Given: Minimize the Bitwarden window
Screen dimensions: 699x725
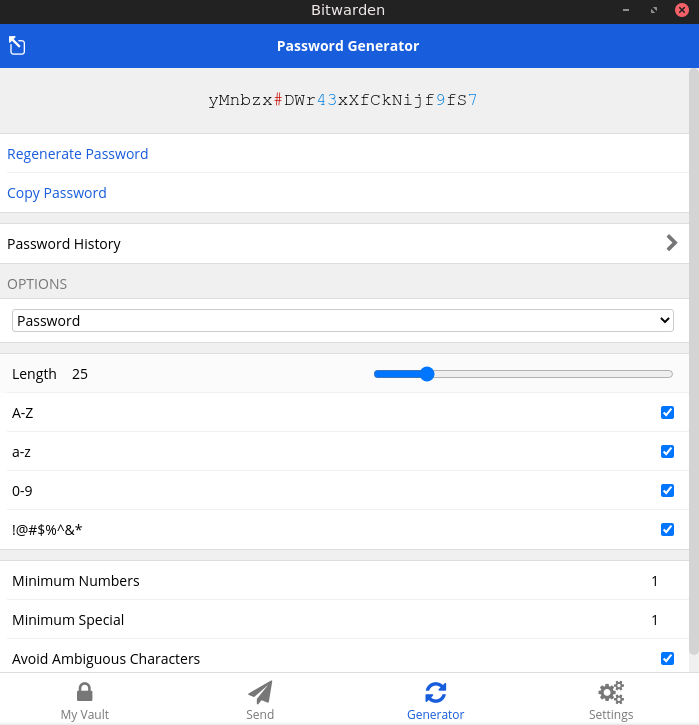Looking at the screenshot, I should [626, 10].
